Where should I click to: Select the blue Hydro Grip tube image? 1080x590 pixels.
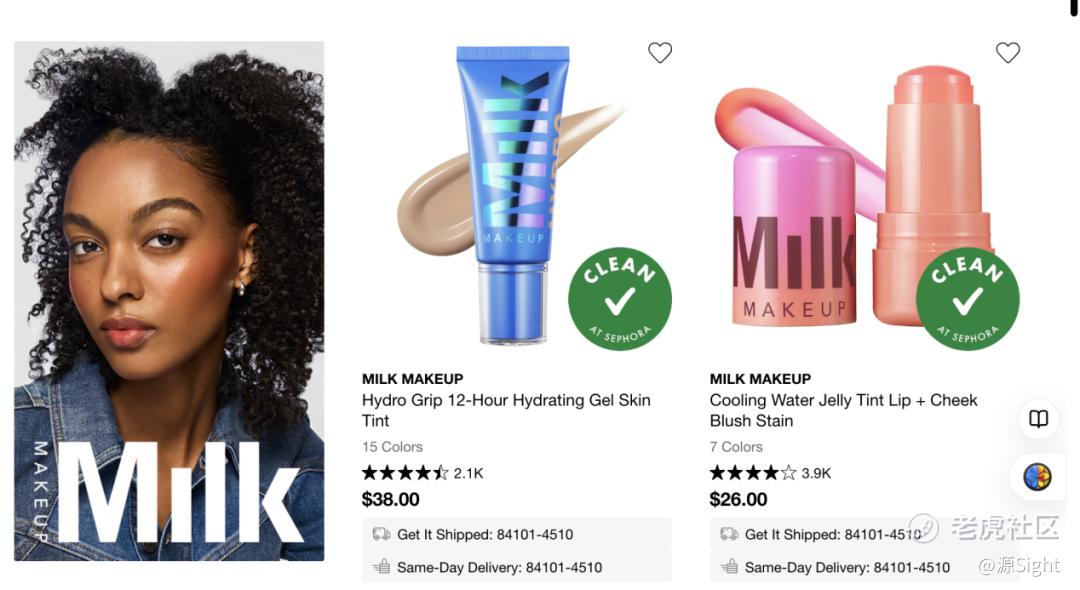coord(512,195)
